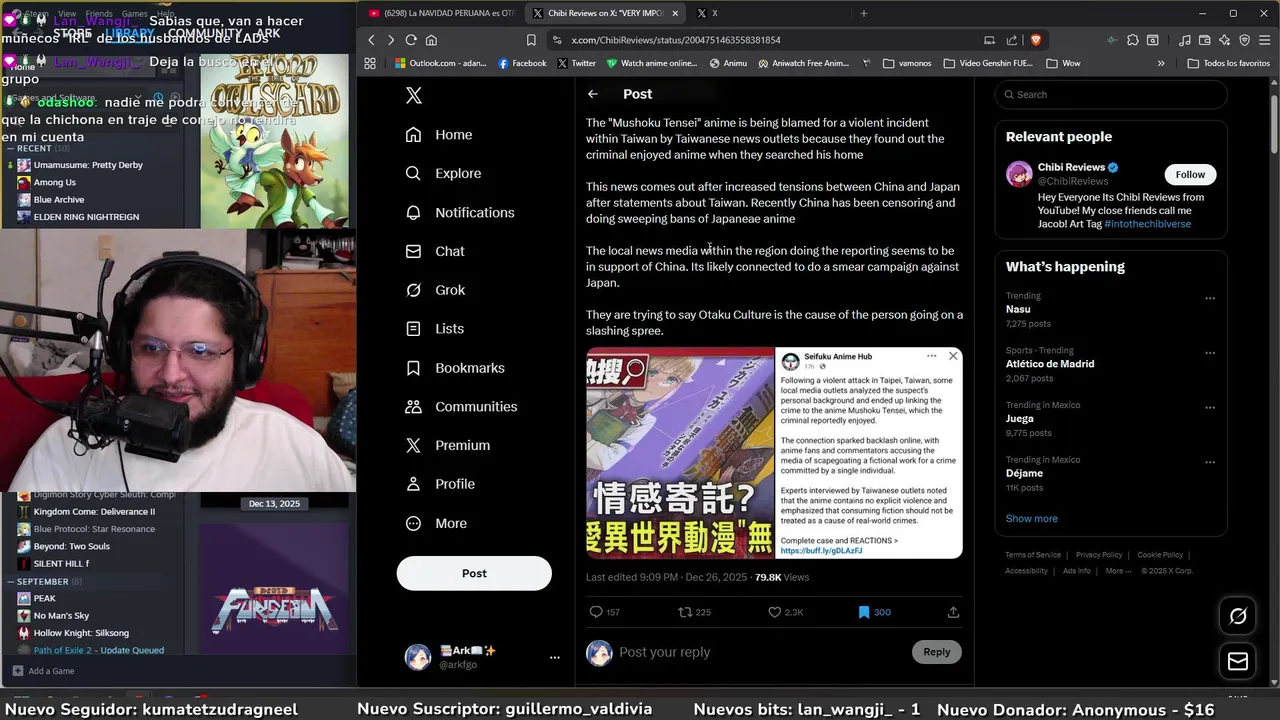The width and height of the screenshot is (1280, 720).
Task: Click the large Post button in sidebar
Action: point(474,573)
